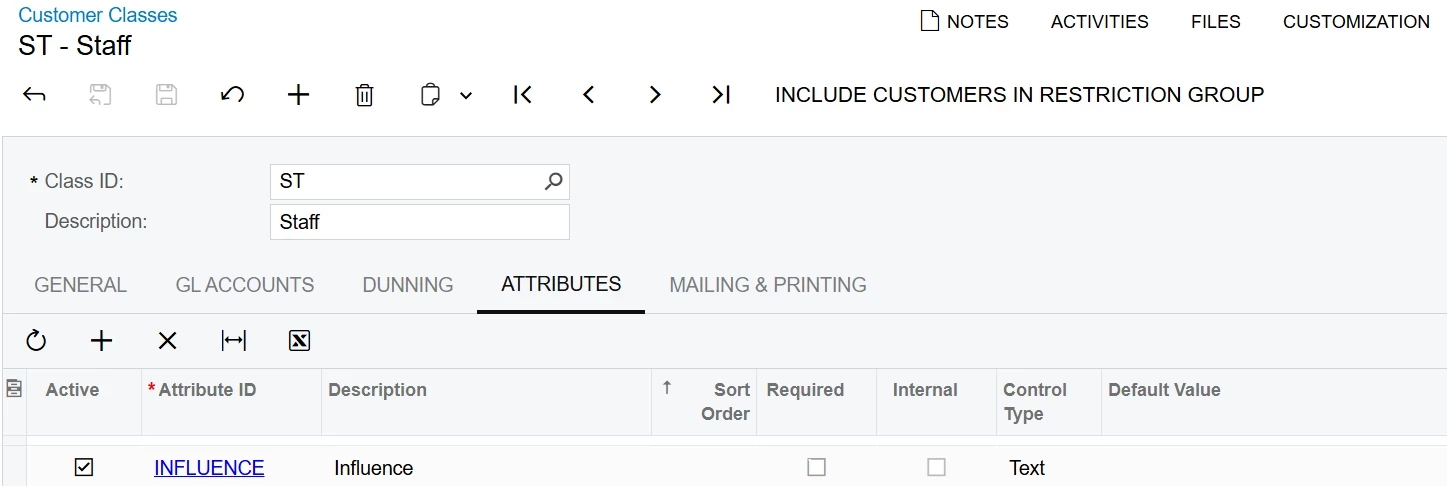Viewport: 1447px width, 486px height.
Task: Open the clipboard dropdown arrow
Action: 466,96
